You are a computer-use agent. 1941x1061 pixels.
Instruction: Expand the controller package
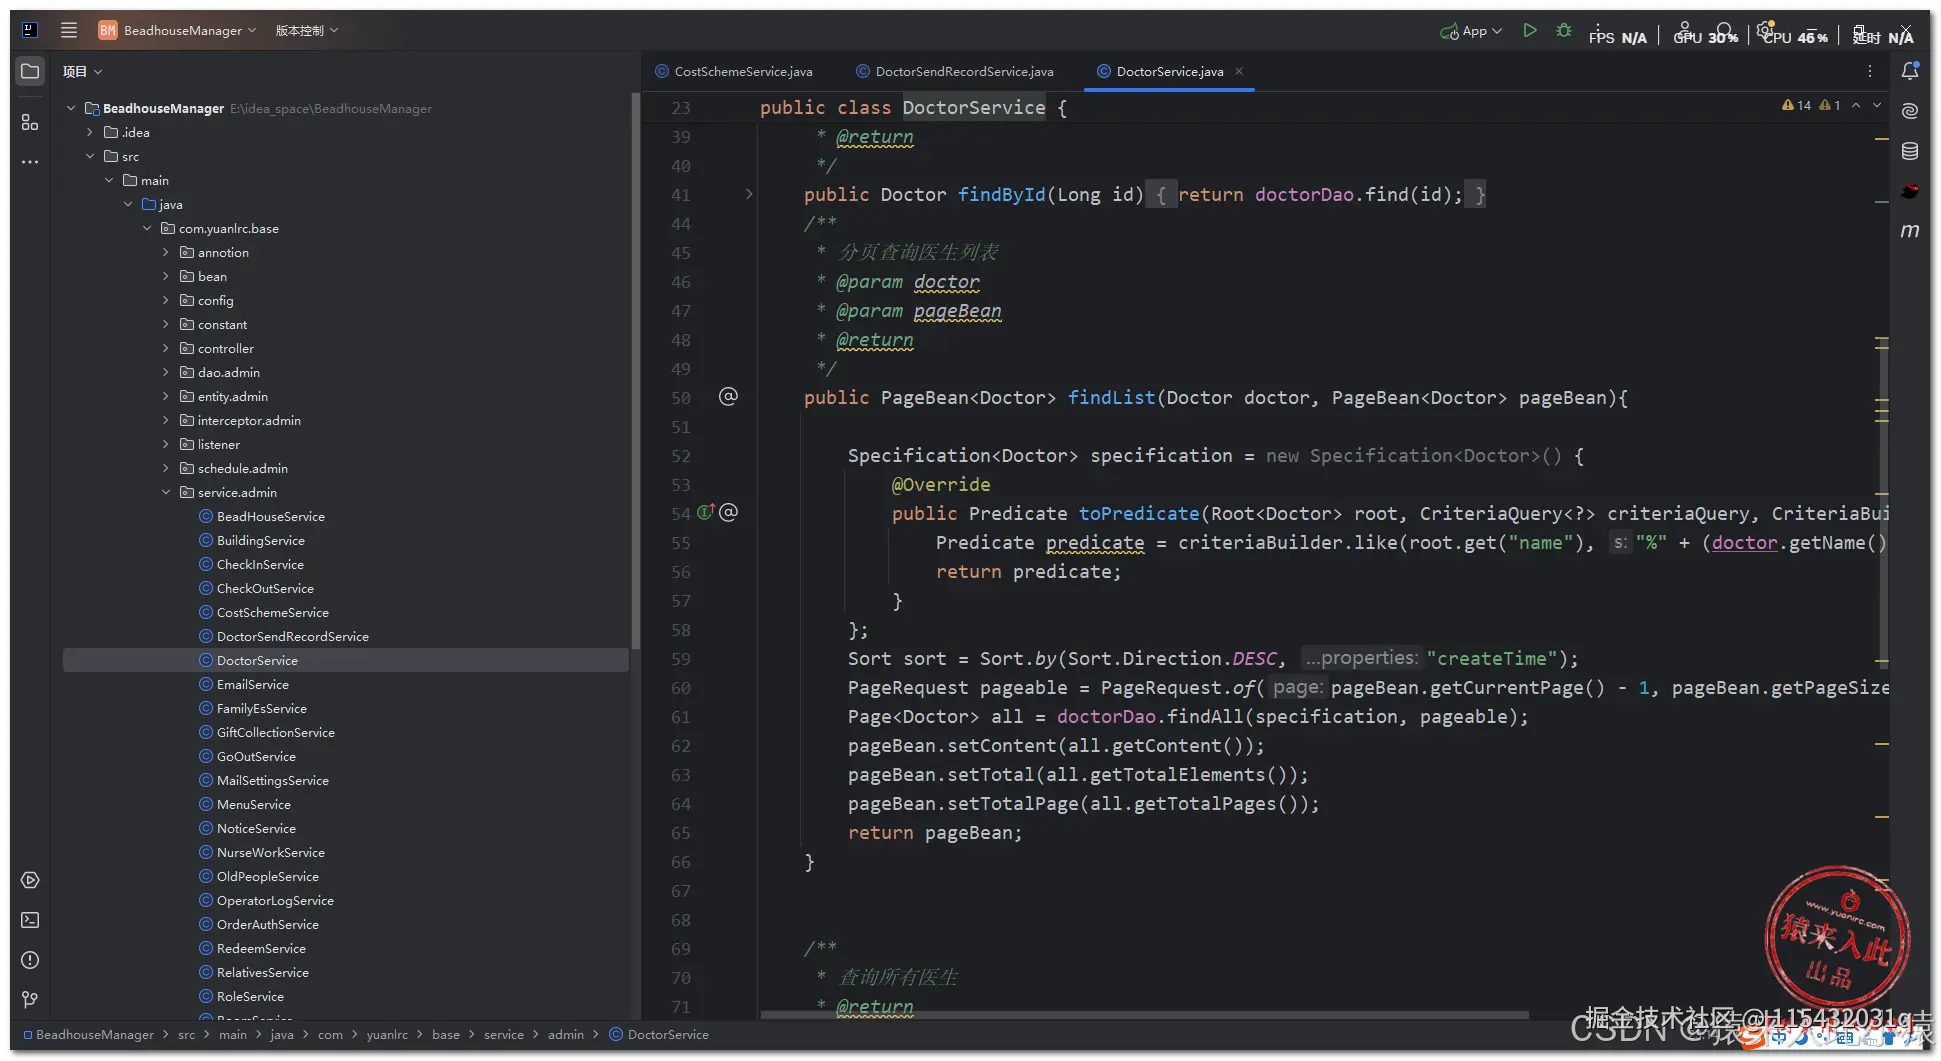(x=166, y=348)
